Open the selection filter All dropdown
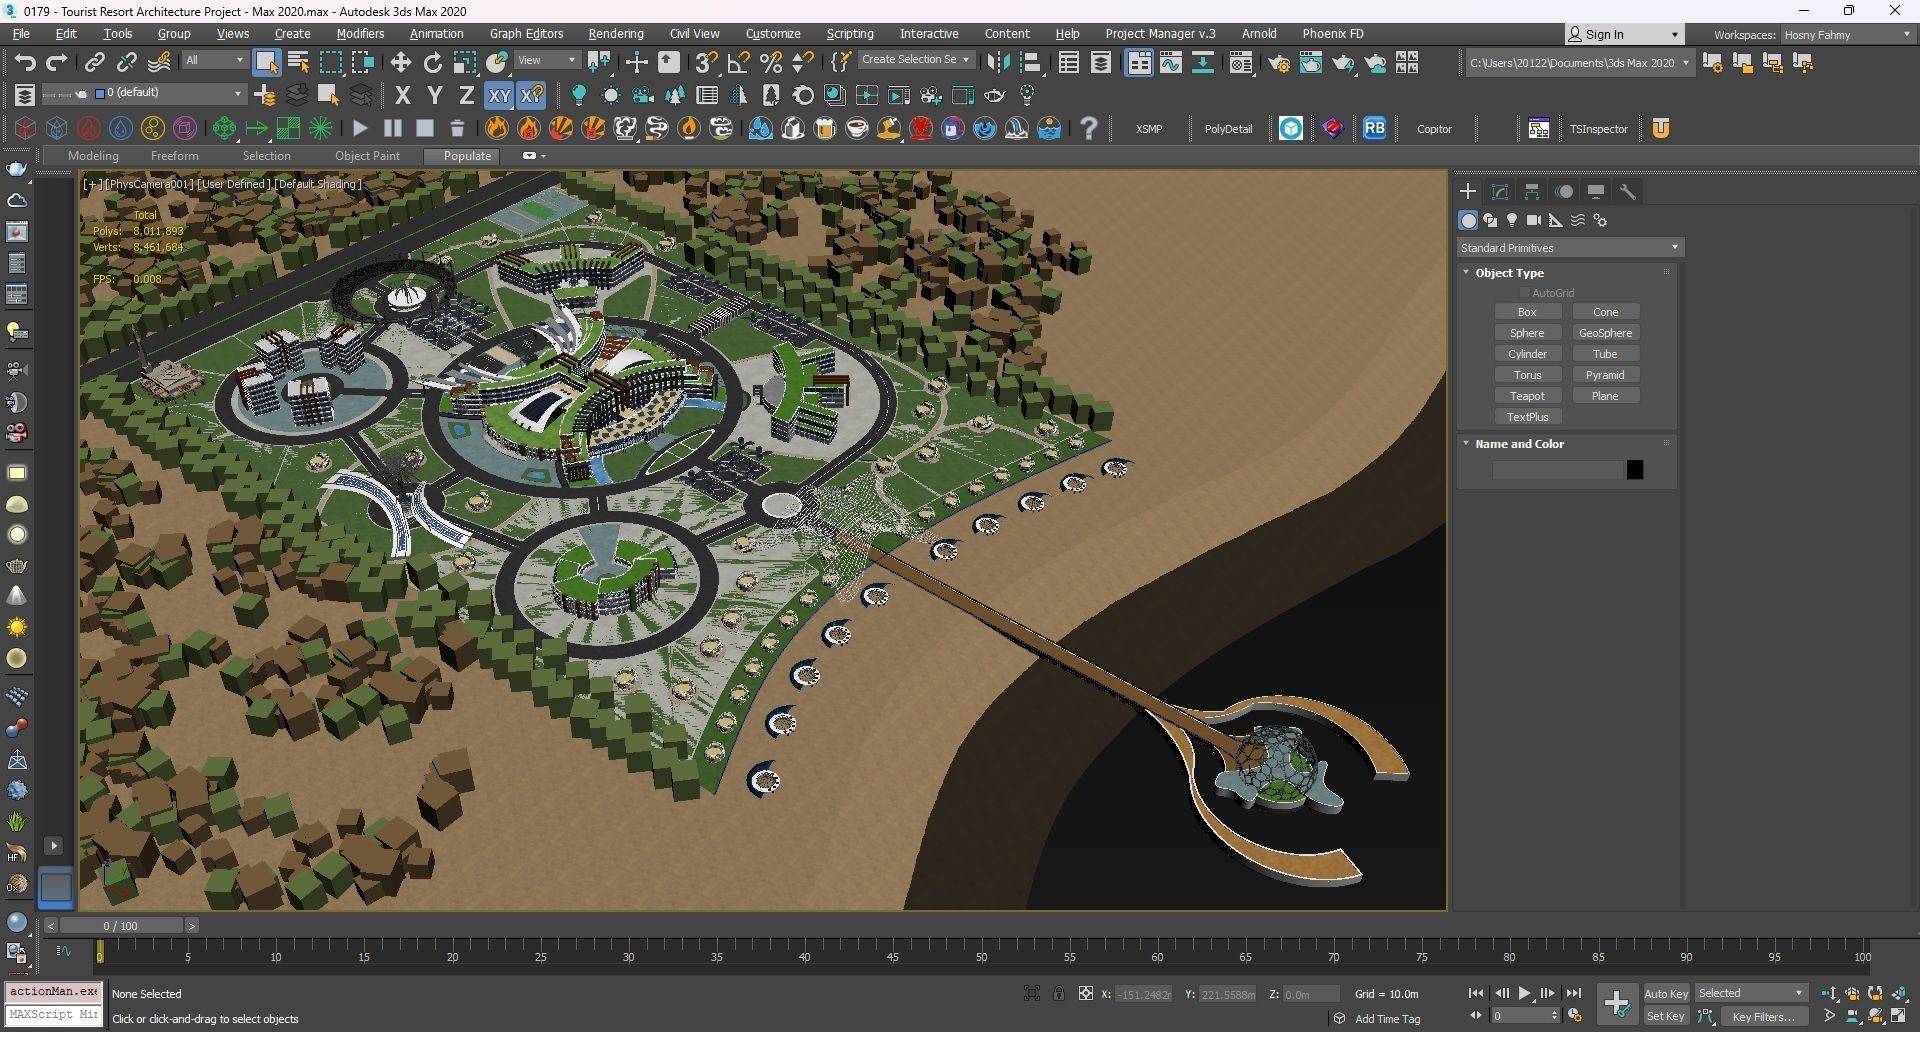Viewport: 1920px width, 1040px height. click(x=214, y=60)
